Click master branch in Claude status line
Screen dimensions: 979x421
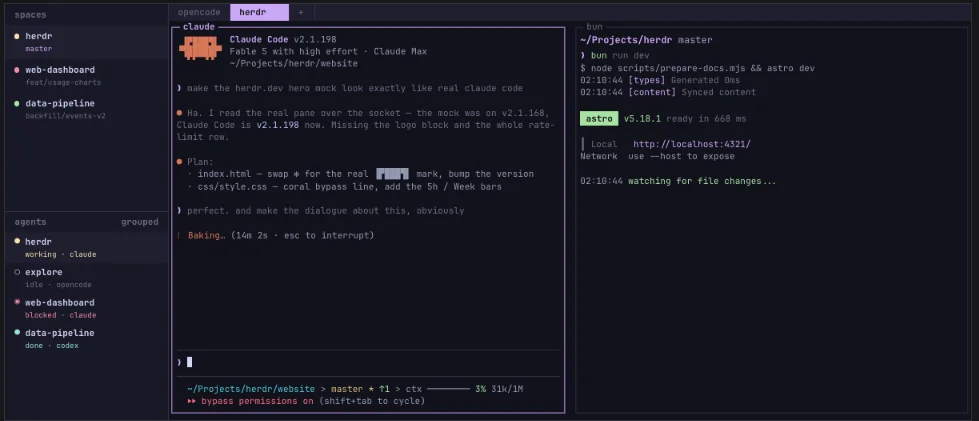pyautogui.click(x=347, y=389)
